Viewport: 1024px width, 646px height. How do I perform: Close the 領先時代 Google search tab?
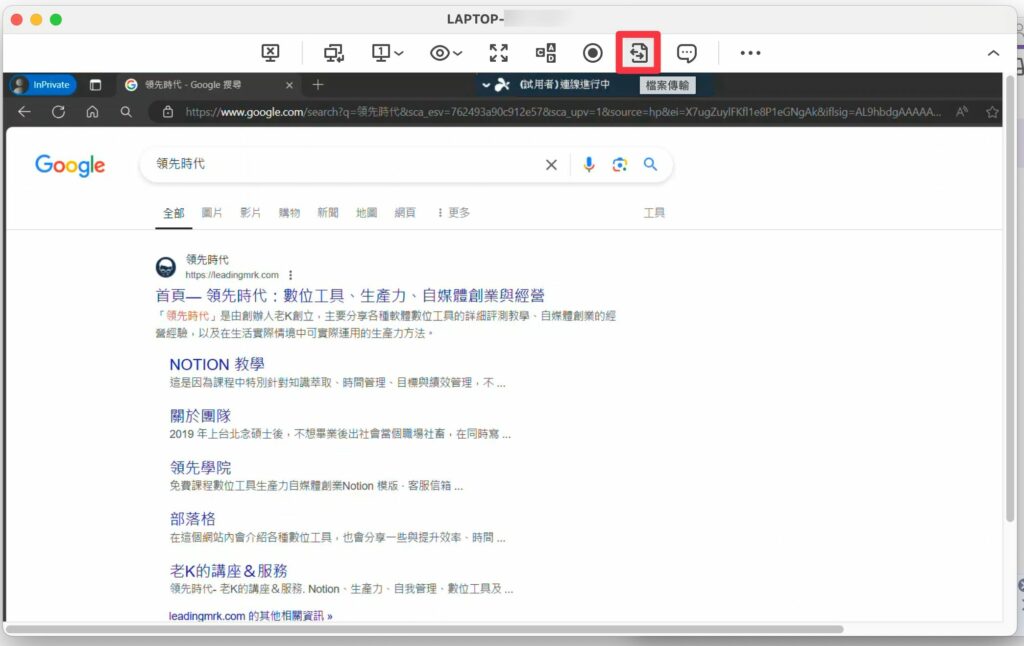pyautogui.click(x=289, y=85)
